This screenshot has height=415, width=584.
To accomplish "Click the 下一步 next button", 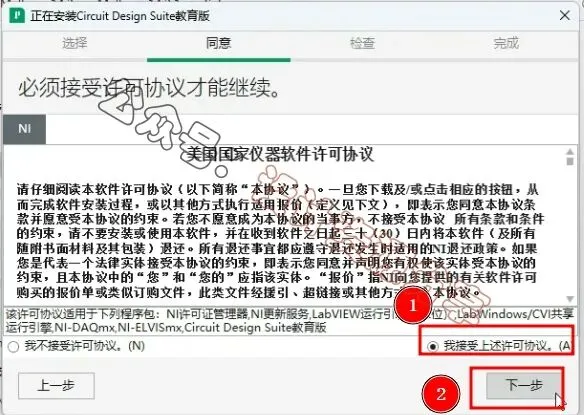I will point(524,386).
